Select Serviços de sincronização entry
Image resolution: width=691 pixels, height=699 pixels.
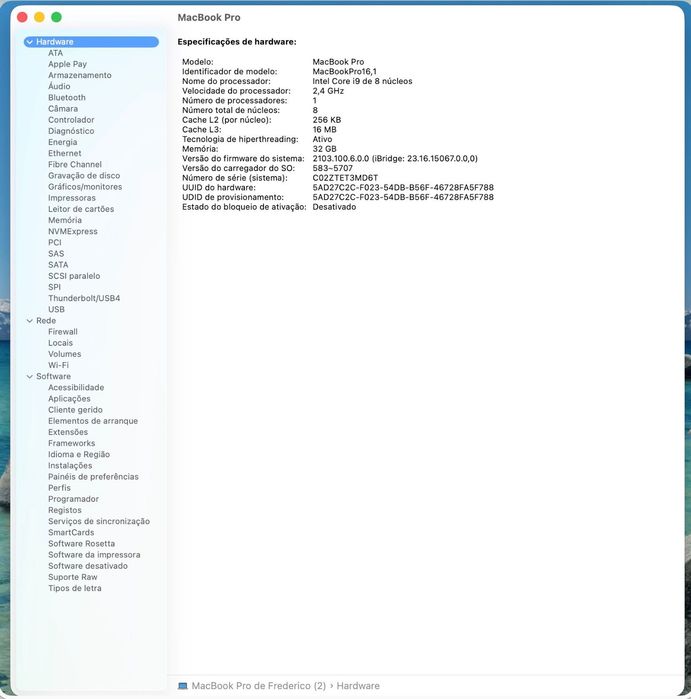[x=99, y=521]
